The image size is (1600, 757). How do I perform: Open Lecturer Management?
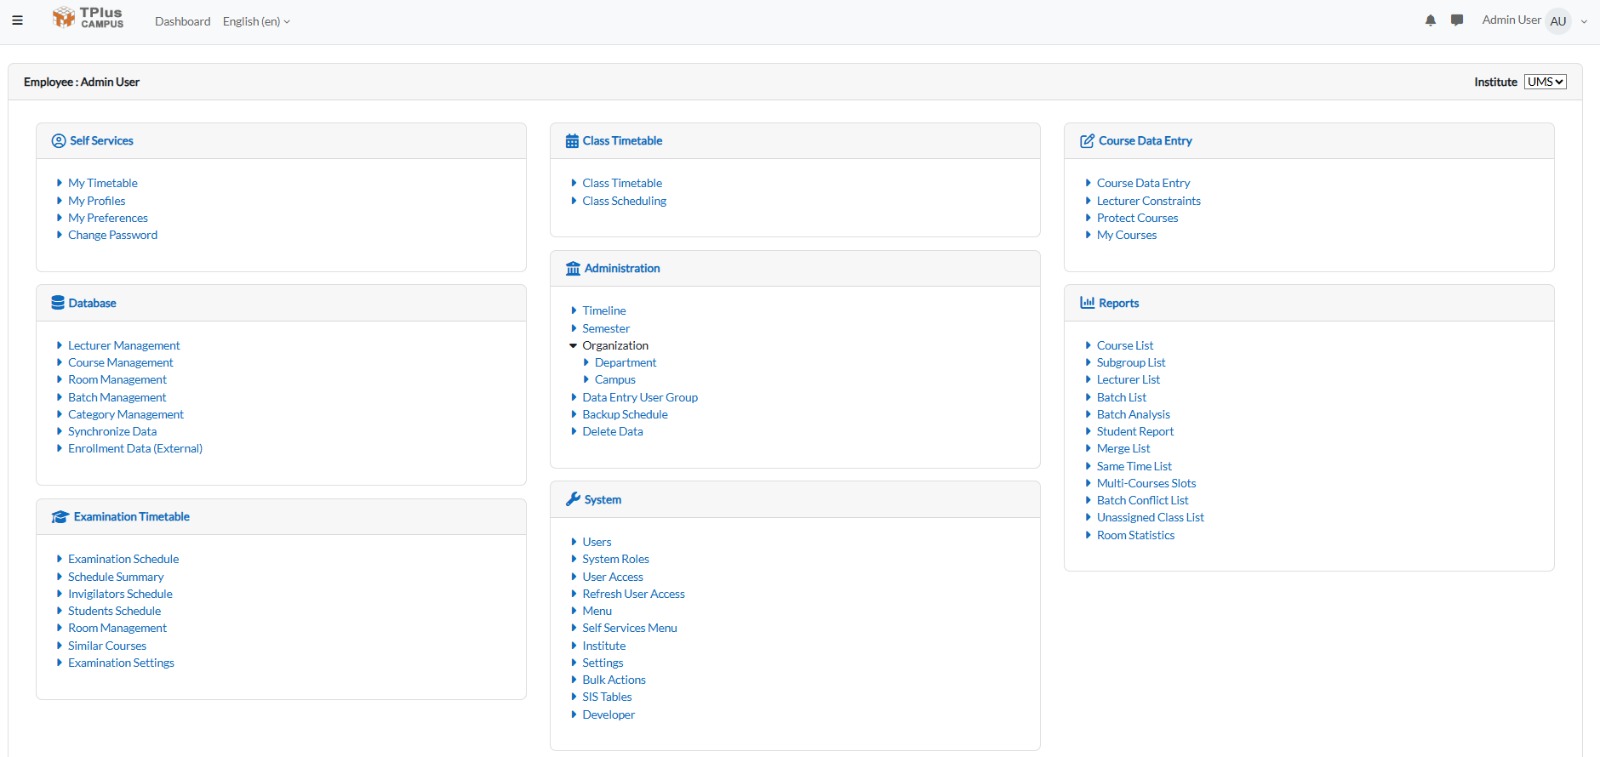point(124,346)
